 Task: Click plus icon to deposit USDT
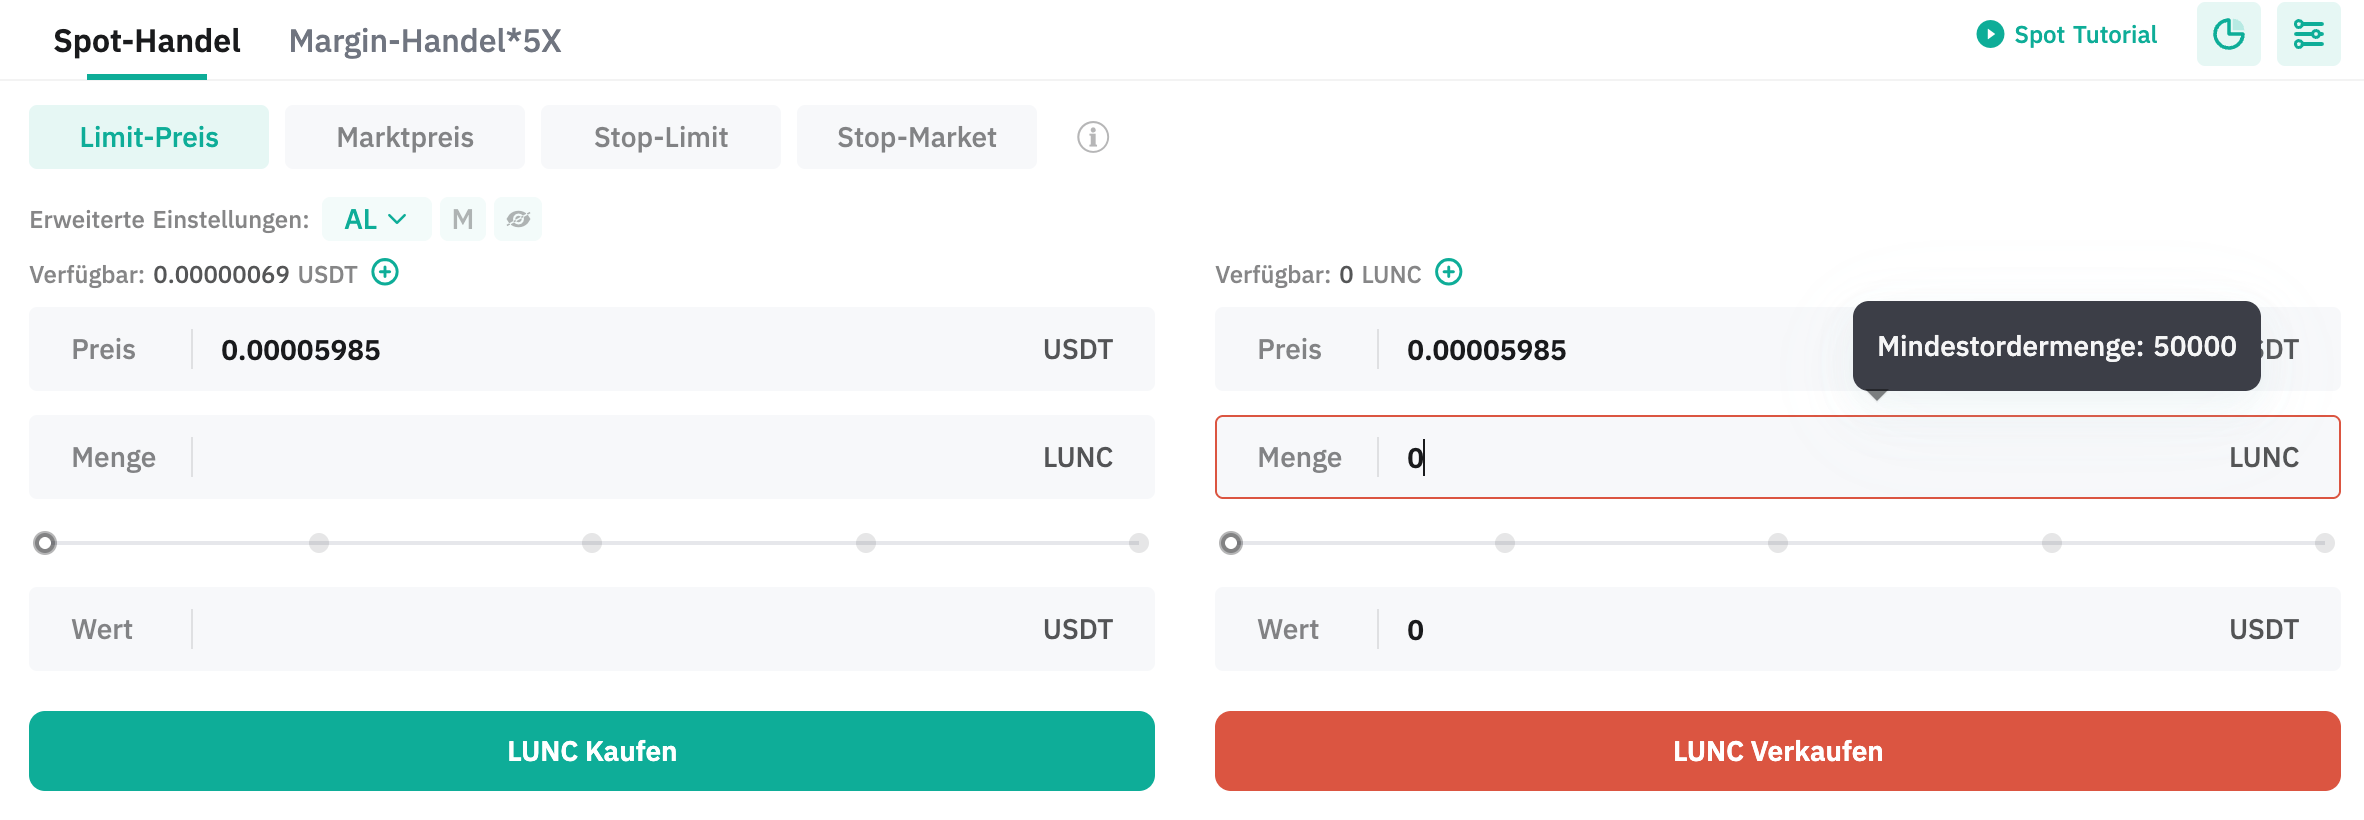coord(385,272)
